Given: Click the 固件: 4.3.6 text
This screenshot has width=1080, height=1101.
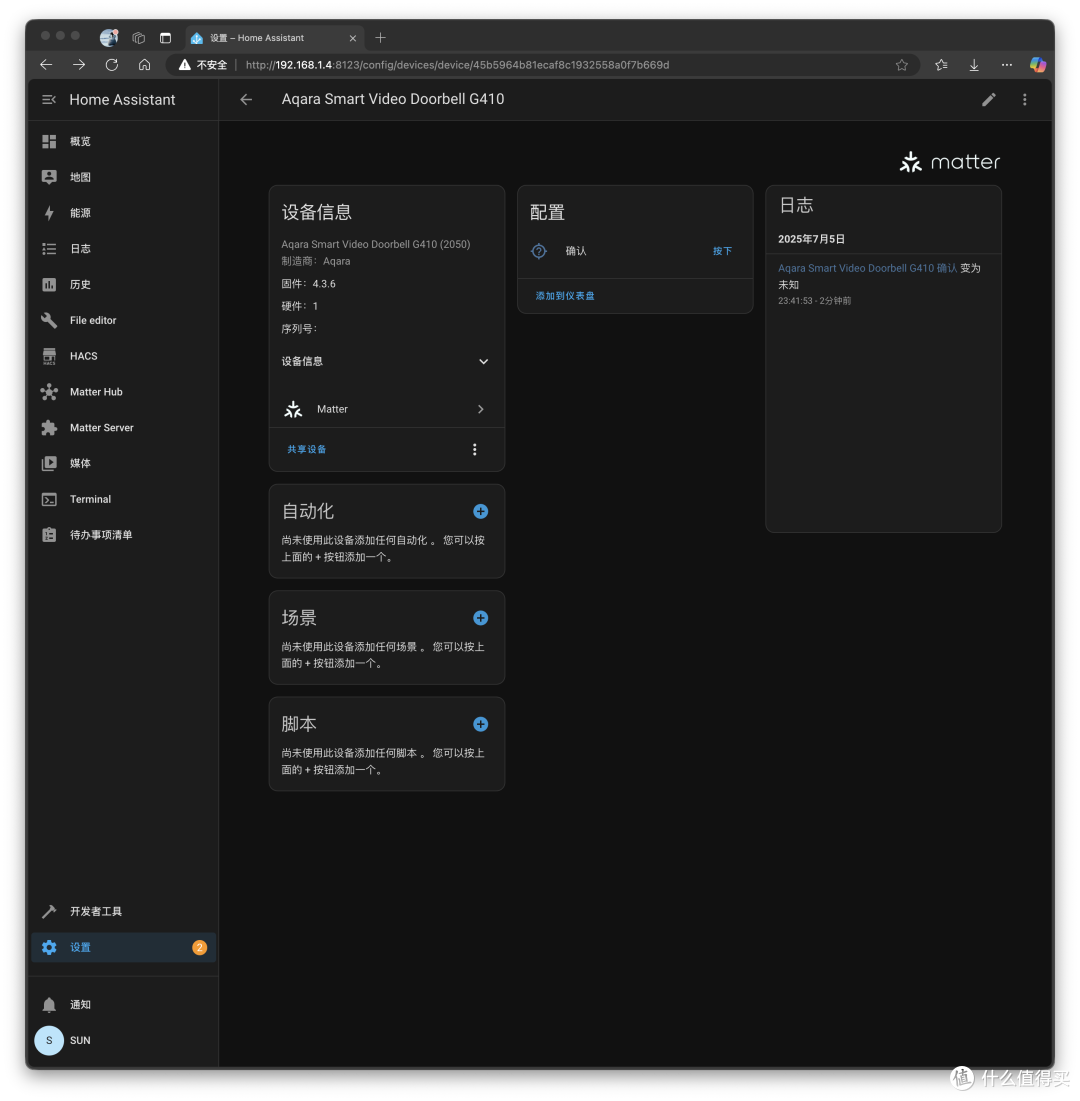Looking at the screenshot, I should point(308,284).
